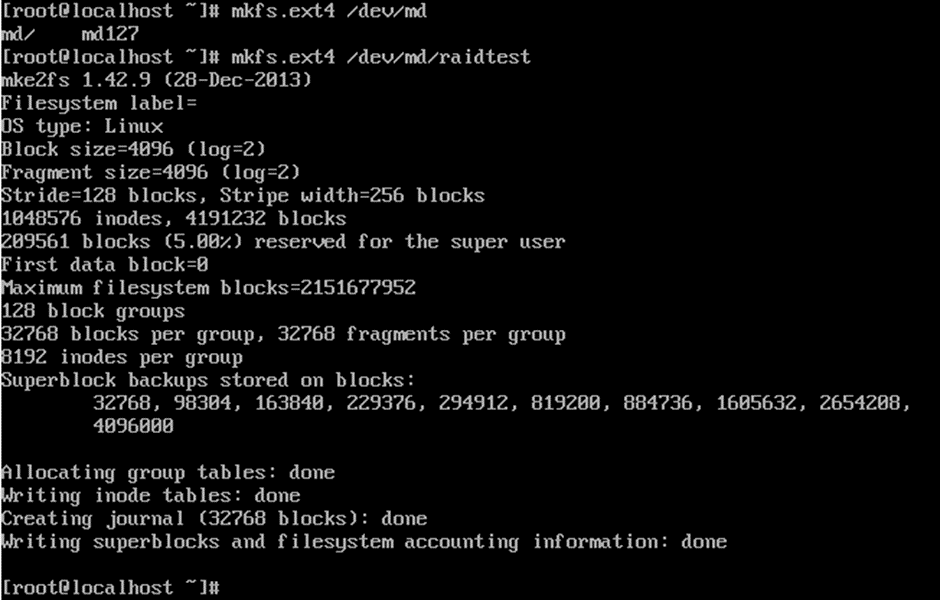This screenshot has height=600, width=940.
Task: Click the 8192 inodes per group line
Action: pyautogui.click(x=122, y=358)
